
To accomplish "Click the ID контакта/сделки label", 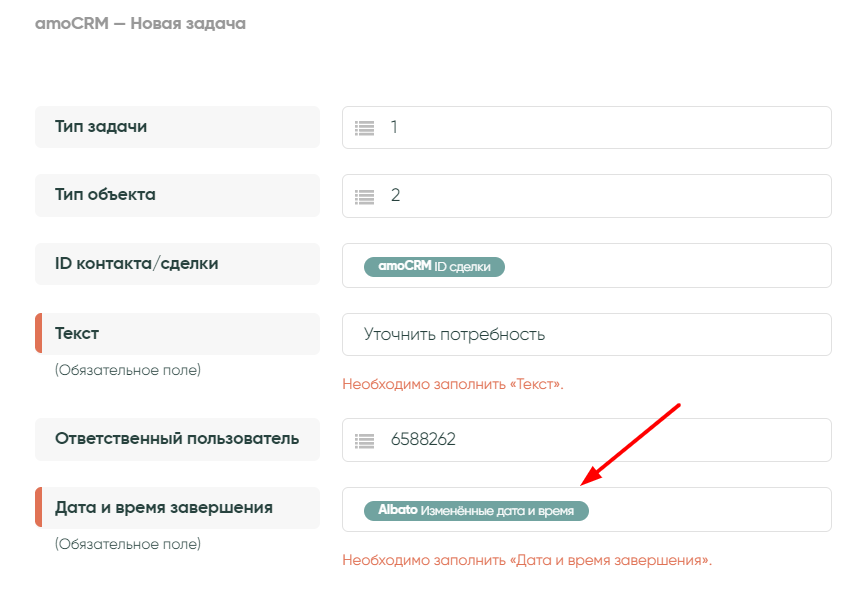I will [136, 264].
